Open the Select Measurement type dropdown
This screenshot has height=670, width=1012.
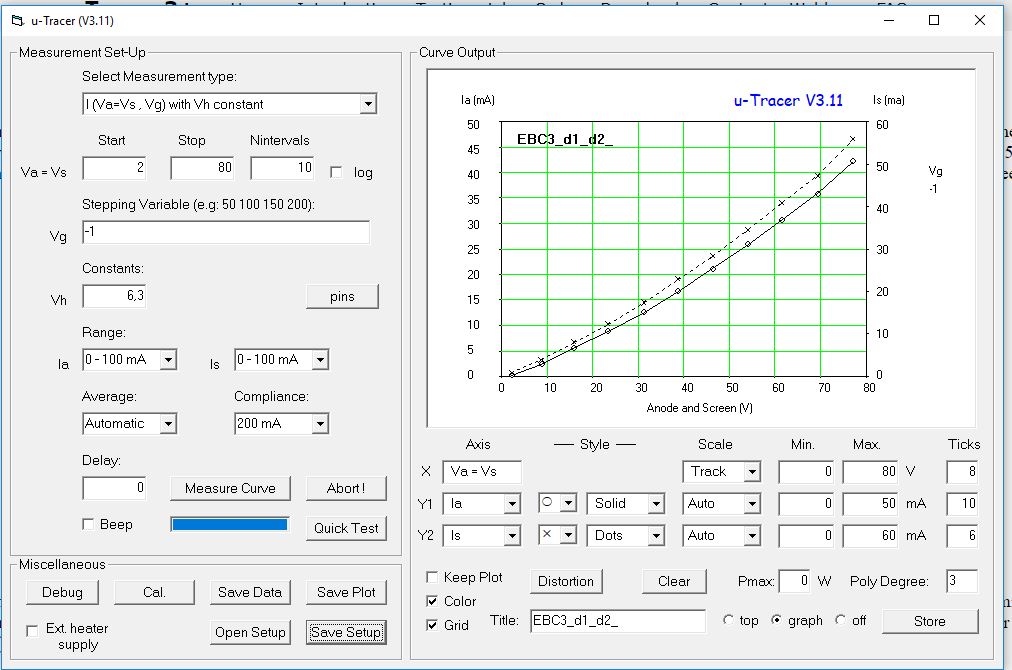coord(368,104)
